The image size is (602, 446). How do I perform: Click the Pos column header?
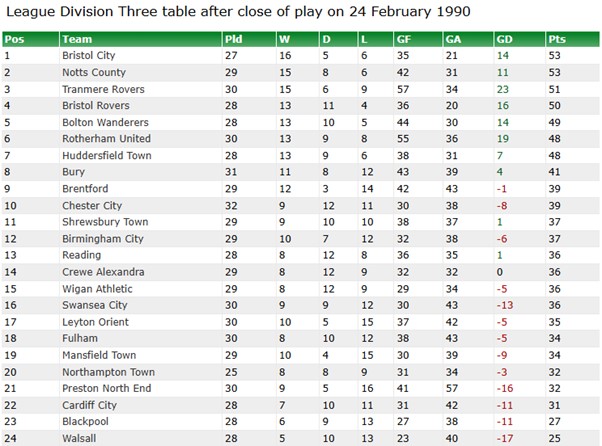coord(30,39)
